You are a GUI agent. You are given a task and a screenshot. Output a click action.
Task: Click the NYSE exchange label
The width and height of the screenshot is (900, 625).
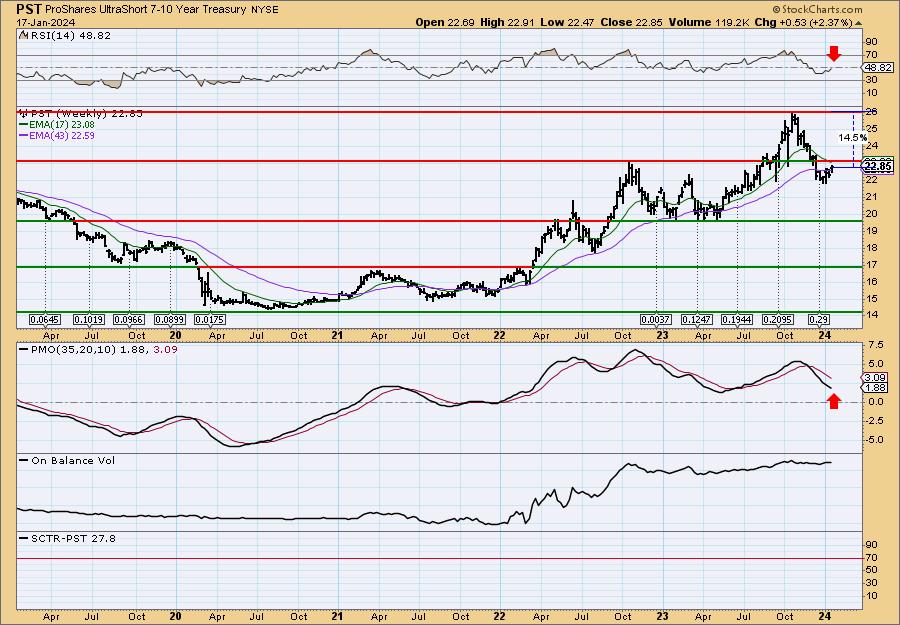click(263, 10)
